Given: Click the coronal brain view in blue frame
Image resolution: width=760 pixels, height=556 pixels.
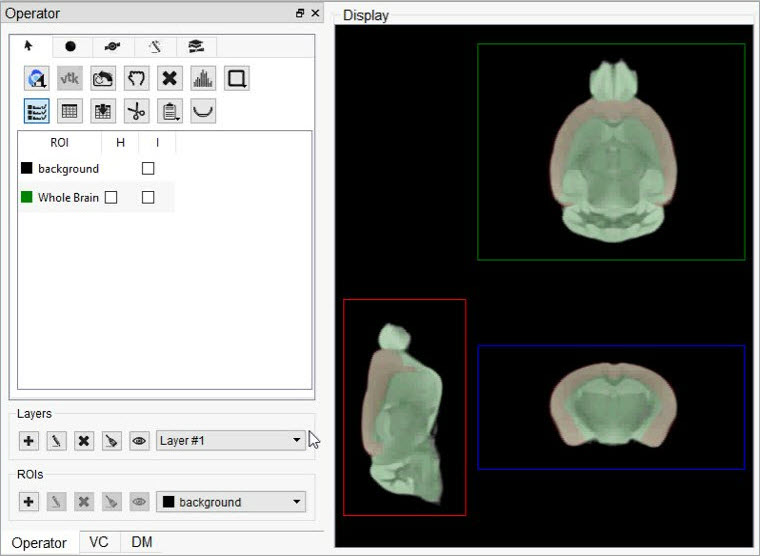Looking at the screenshot, I should point(611,406).
